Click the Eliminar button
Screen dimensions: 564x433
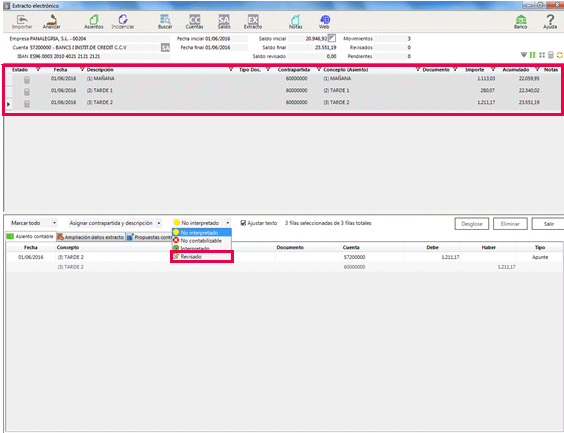click(x=510, y=224)
